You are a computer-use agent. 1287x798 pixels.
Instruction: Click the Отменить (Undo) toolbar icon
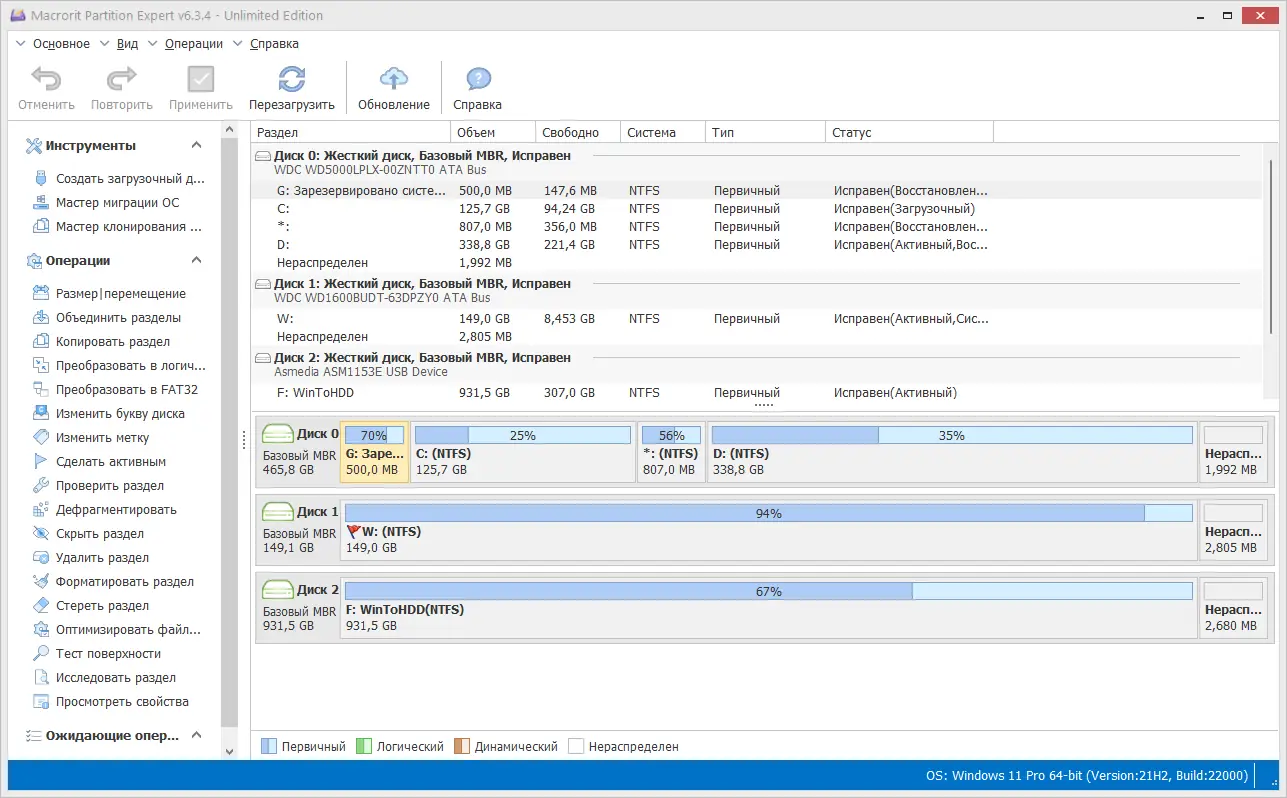point(45,87)
